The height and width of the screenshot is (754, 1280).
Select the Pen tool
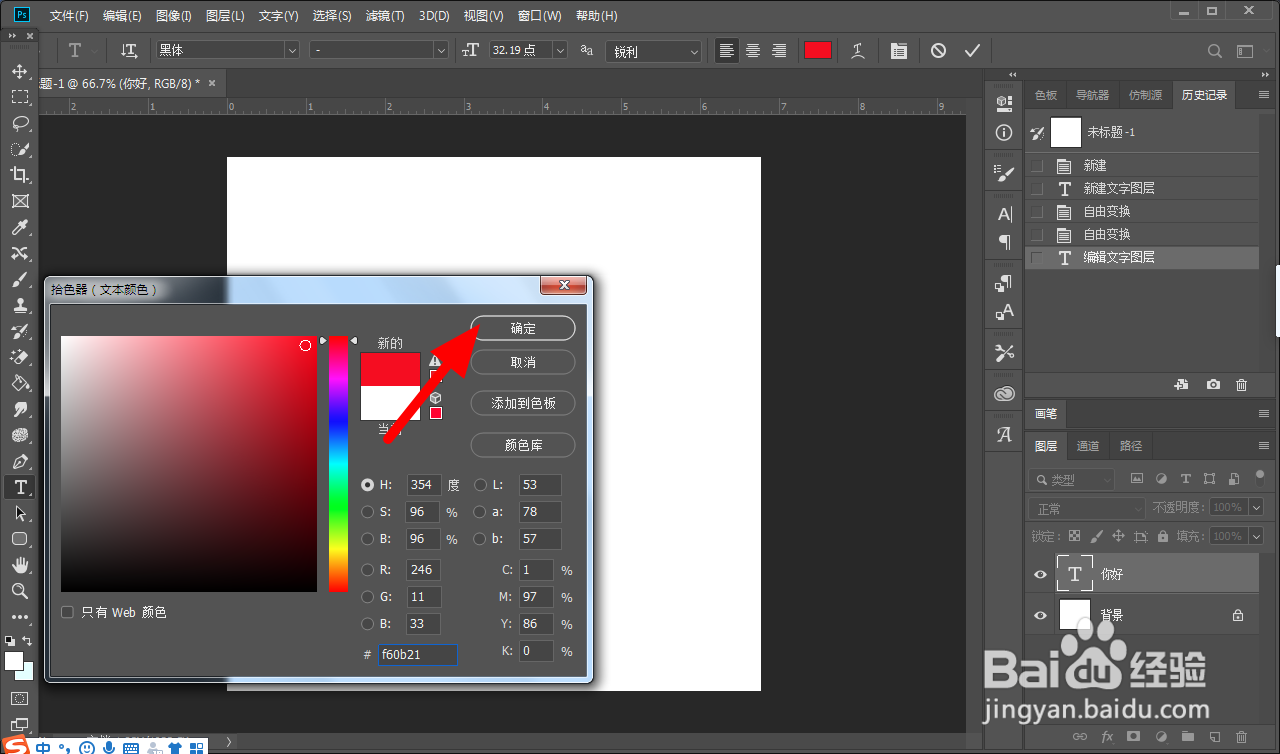click(x=19, y=461)
